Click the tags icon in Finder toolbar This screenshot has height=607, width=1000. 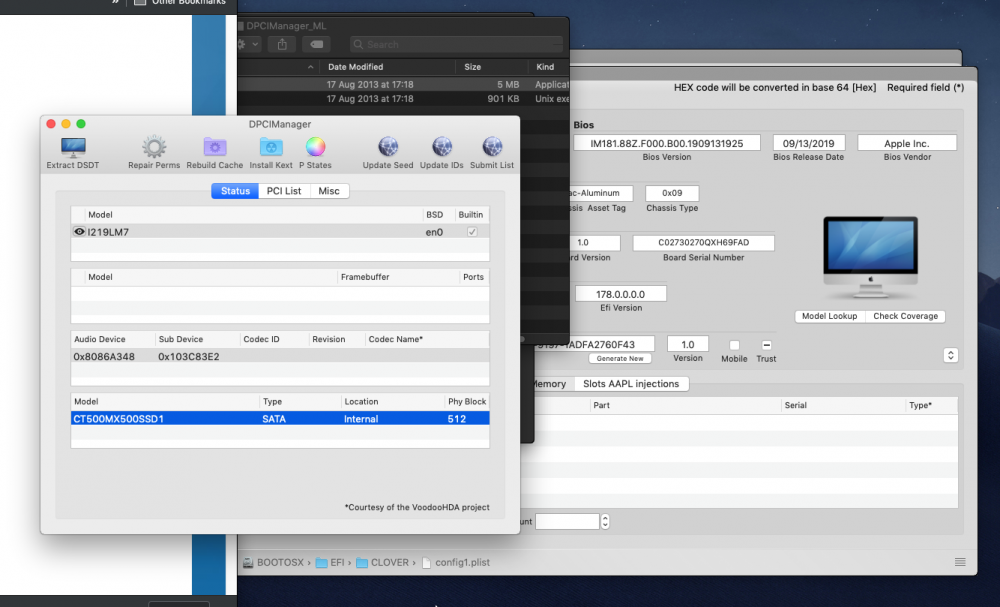pyautogui.click(x=316, y=44)
